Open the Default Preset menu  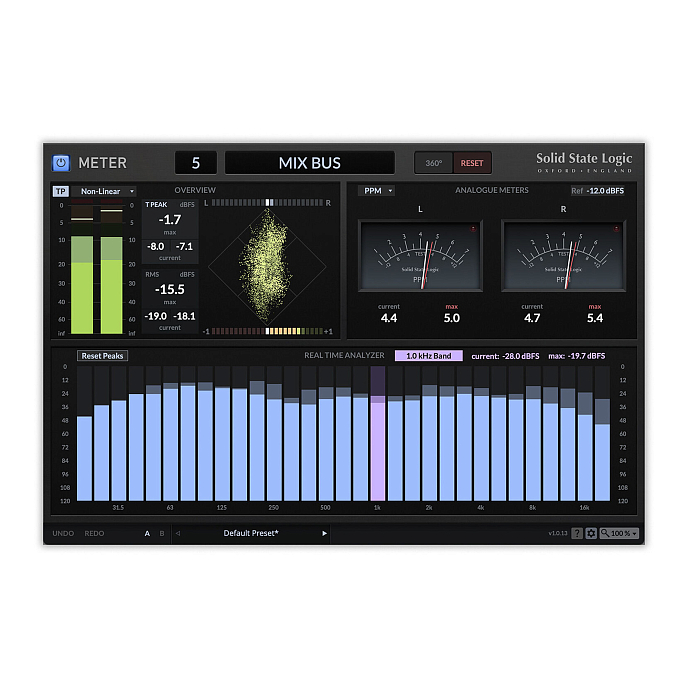click(x=251, y=534)
